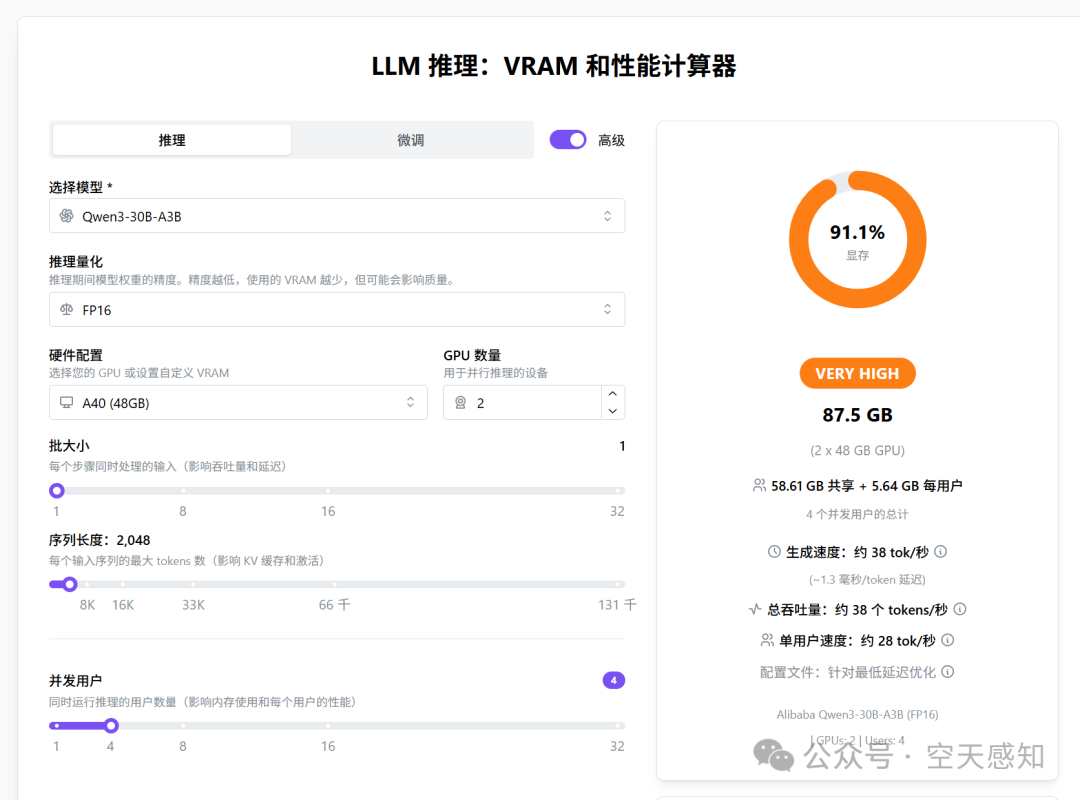Click the 并发用户 slider handle at 4

111,726
